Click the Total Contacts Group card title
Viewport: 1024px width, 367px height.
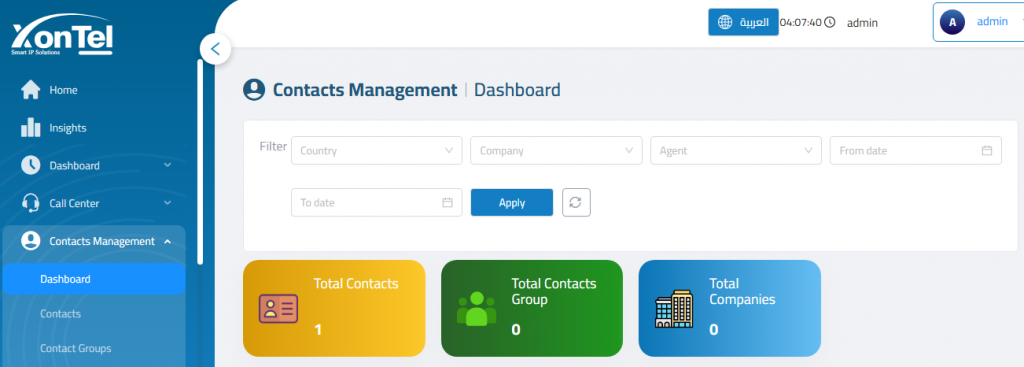(x=554, y=291)
